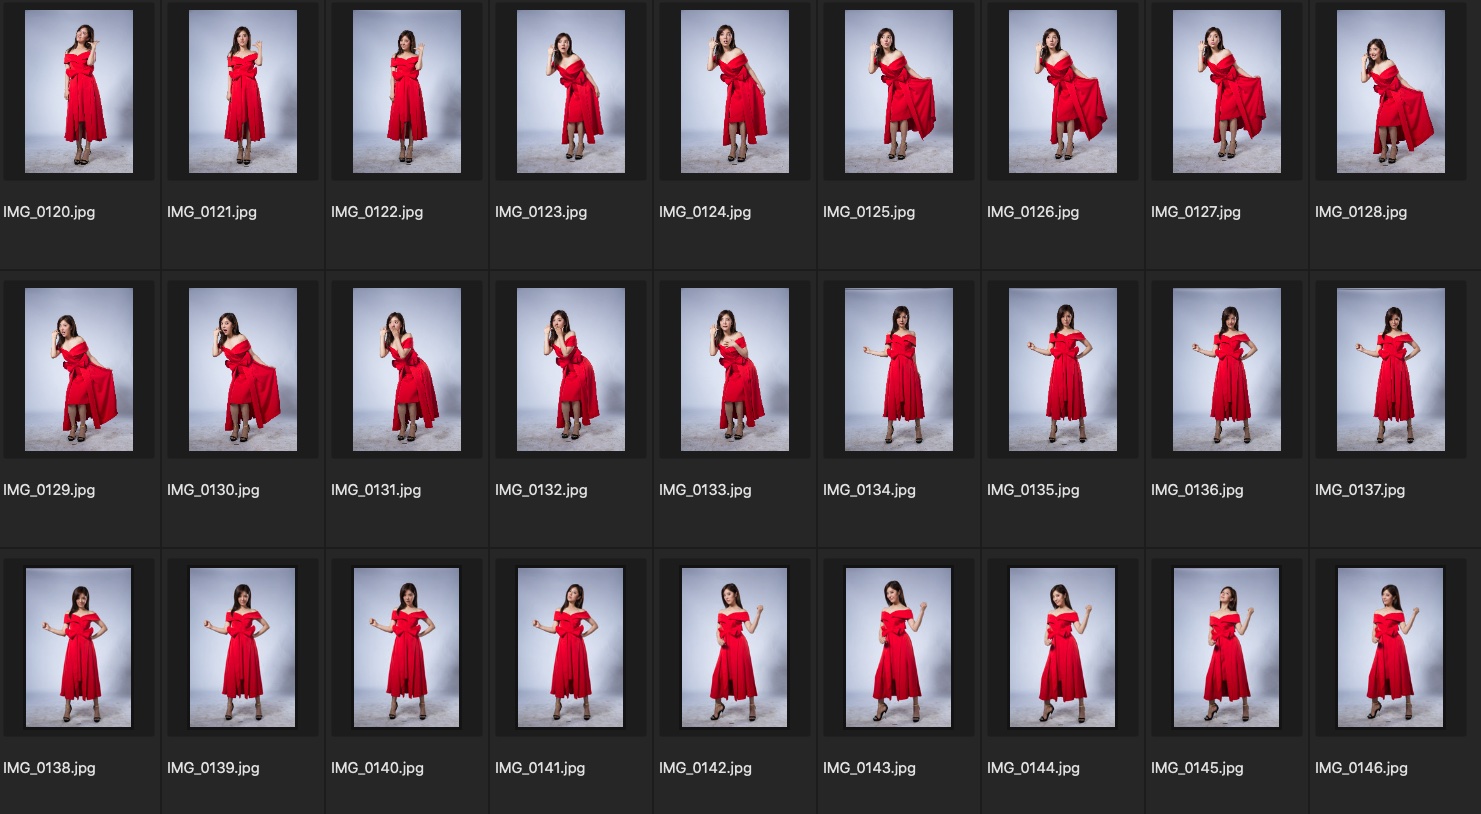Pick the IMG_0127.jpg thumbnail
1481x814 pixels.
click(1227, 92)
